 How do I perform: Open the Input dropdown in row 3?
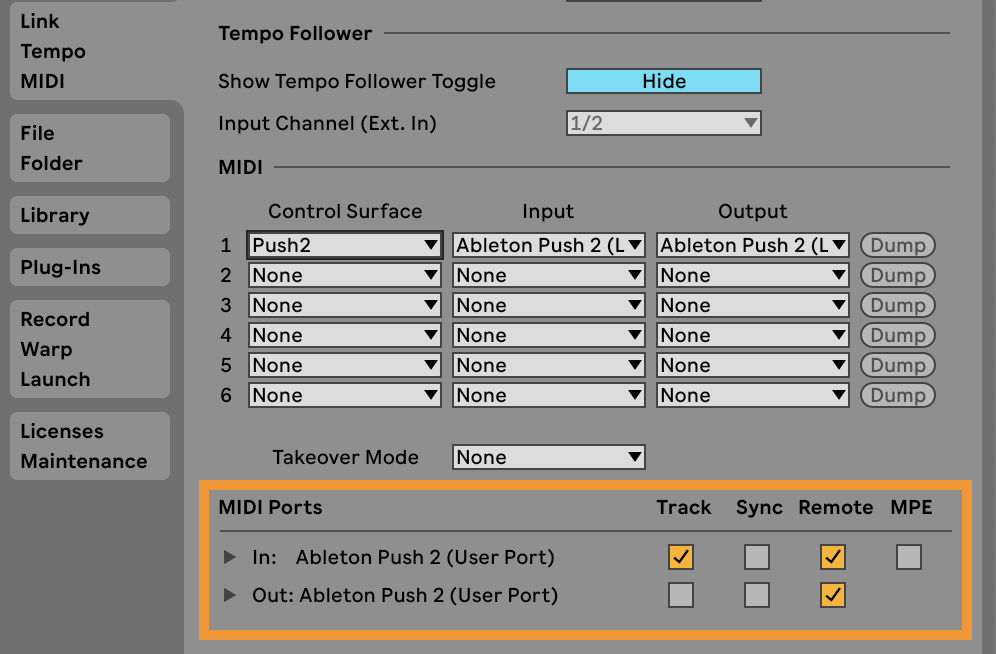(x=549, y=305)
